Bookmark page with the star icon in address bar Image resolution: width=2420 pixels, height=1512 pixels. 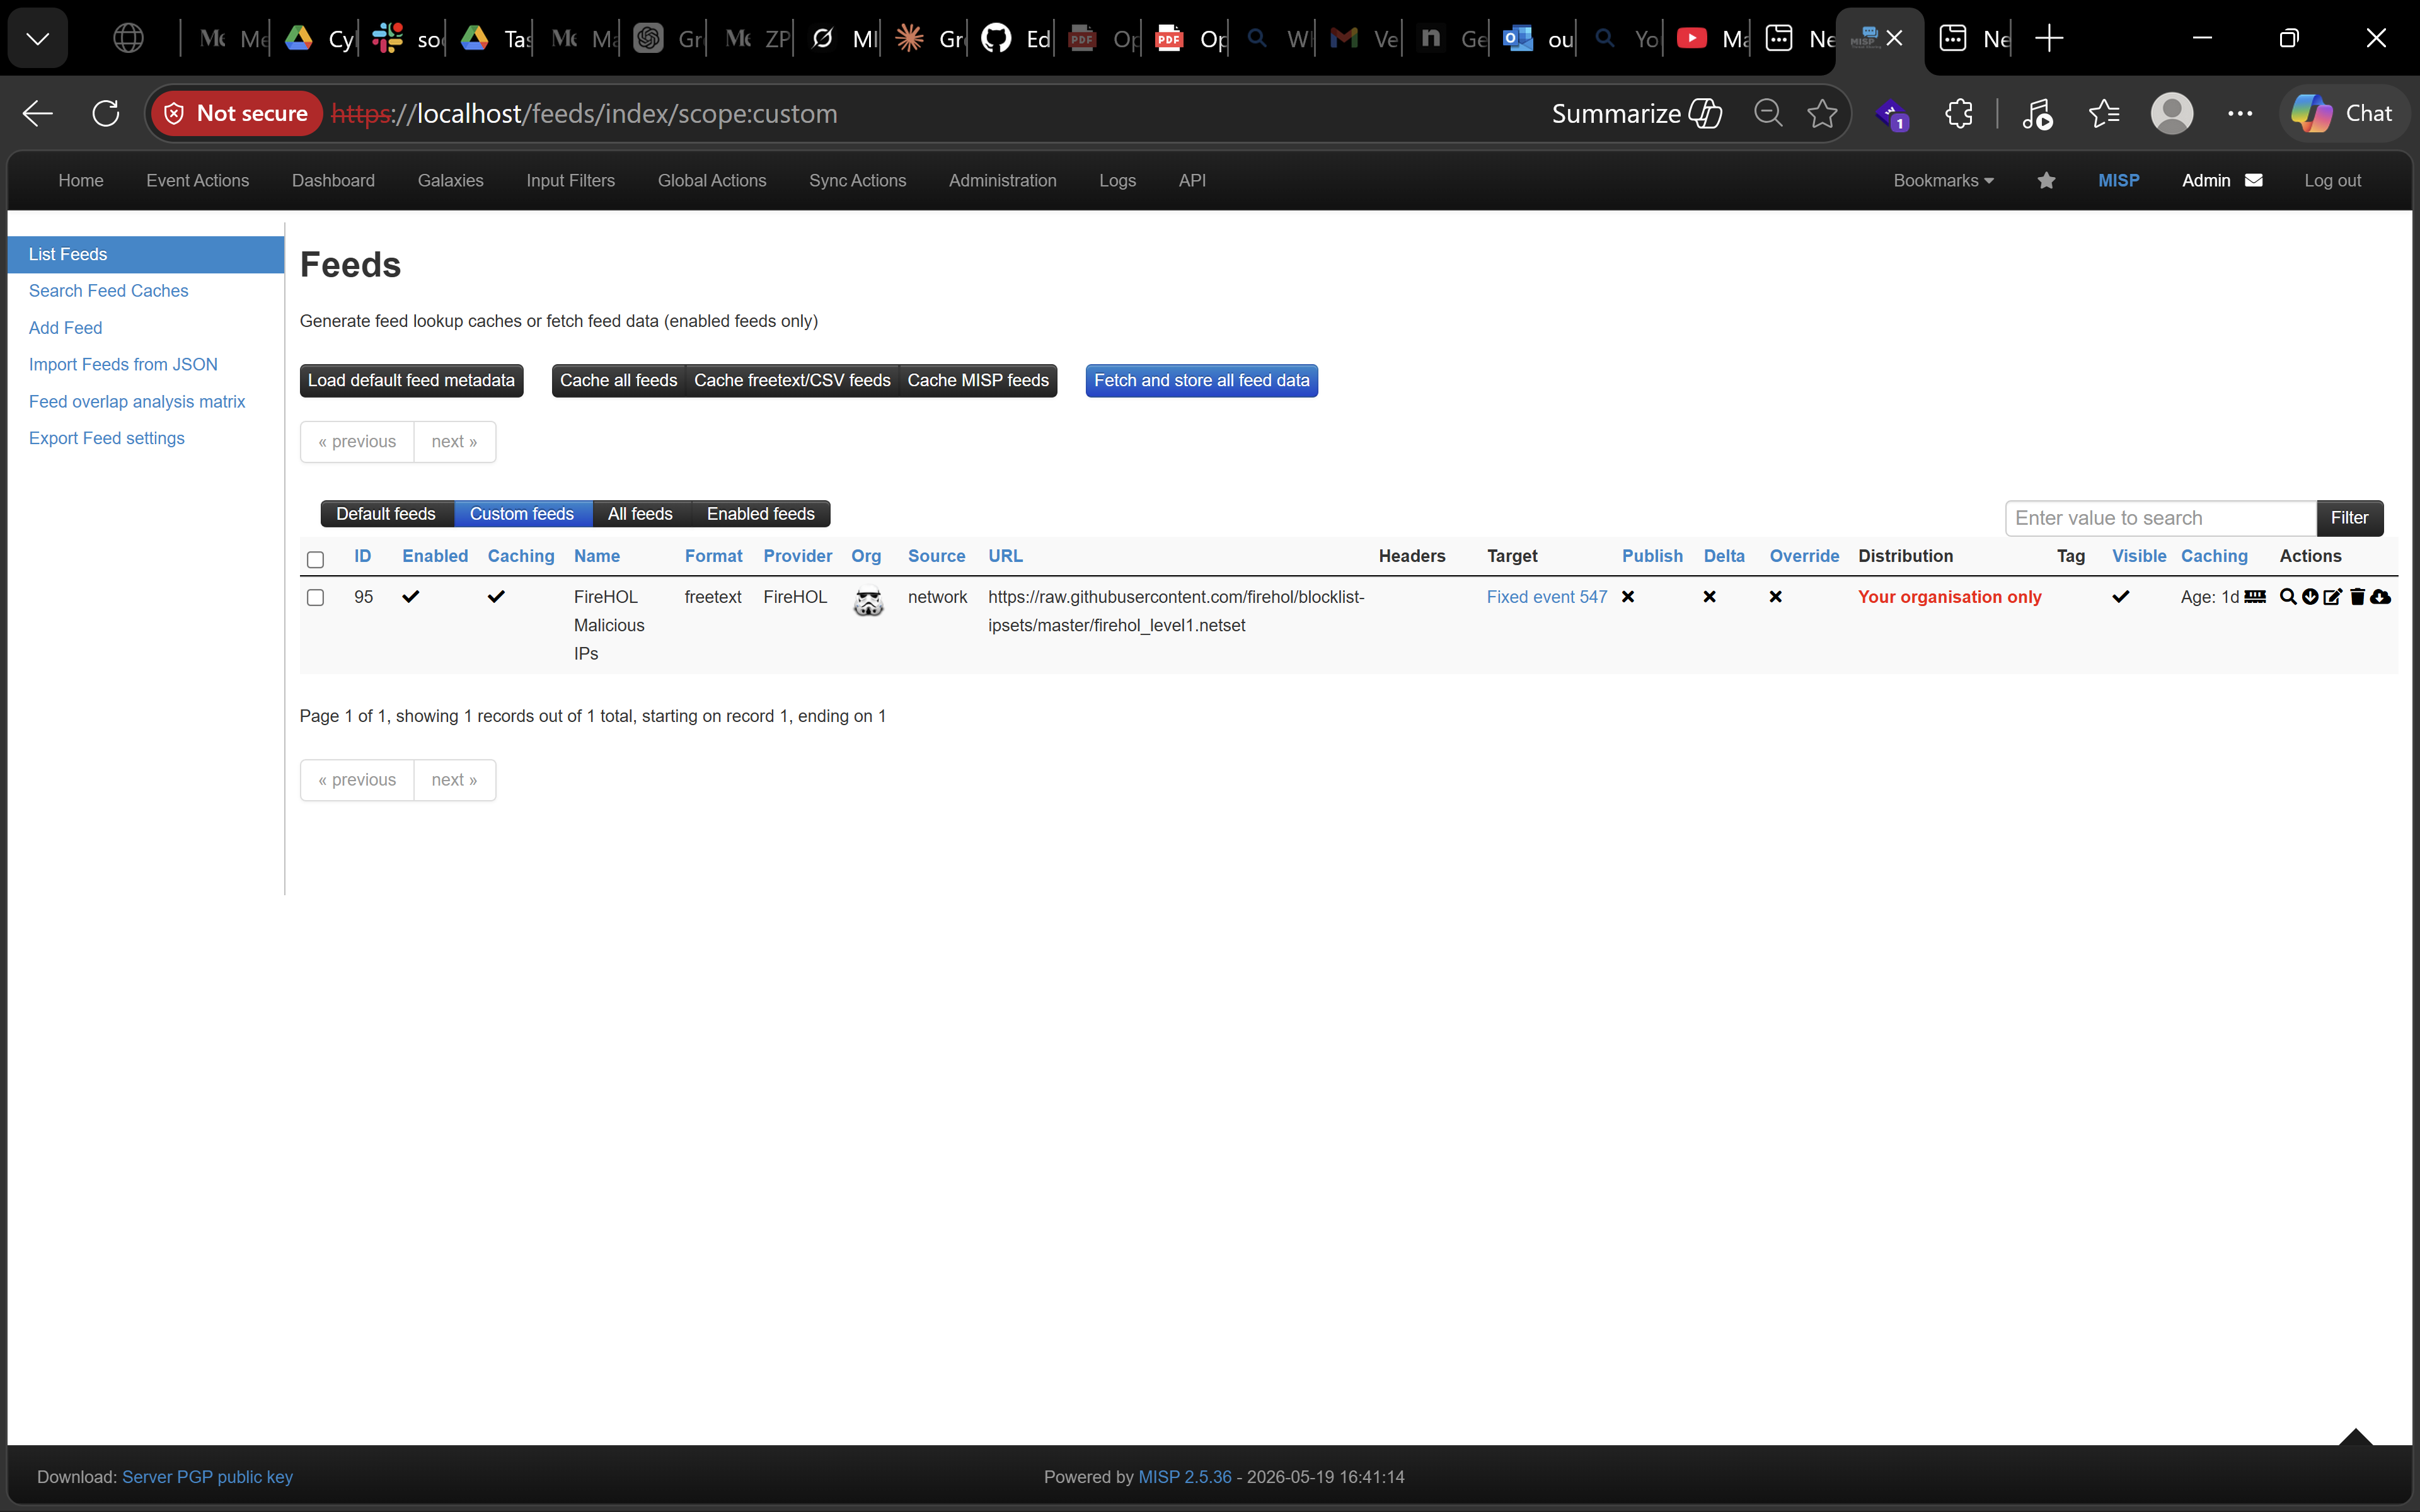tap(1822, 113)
